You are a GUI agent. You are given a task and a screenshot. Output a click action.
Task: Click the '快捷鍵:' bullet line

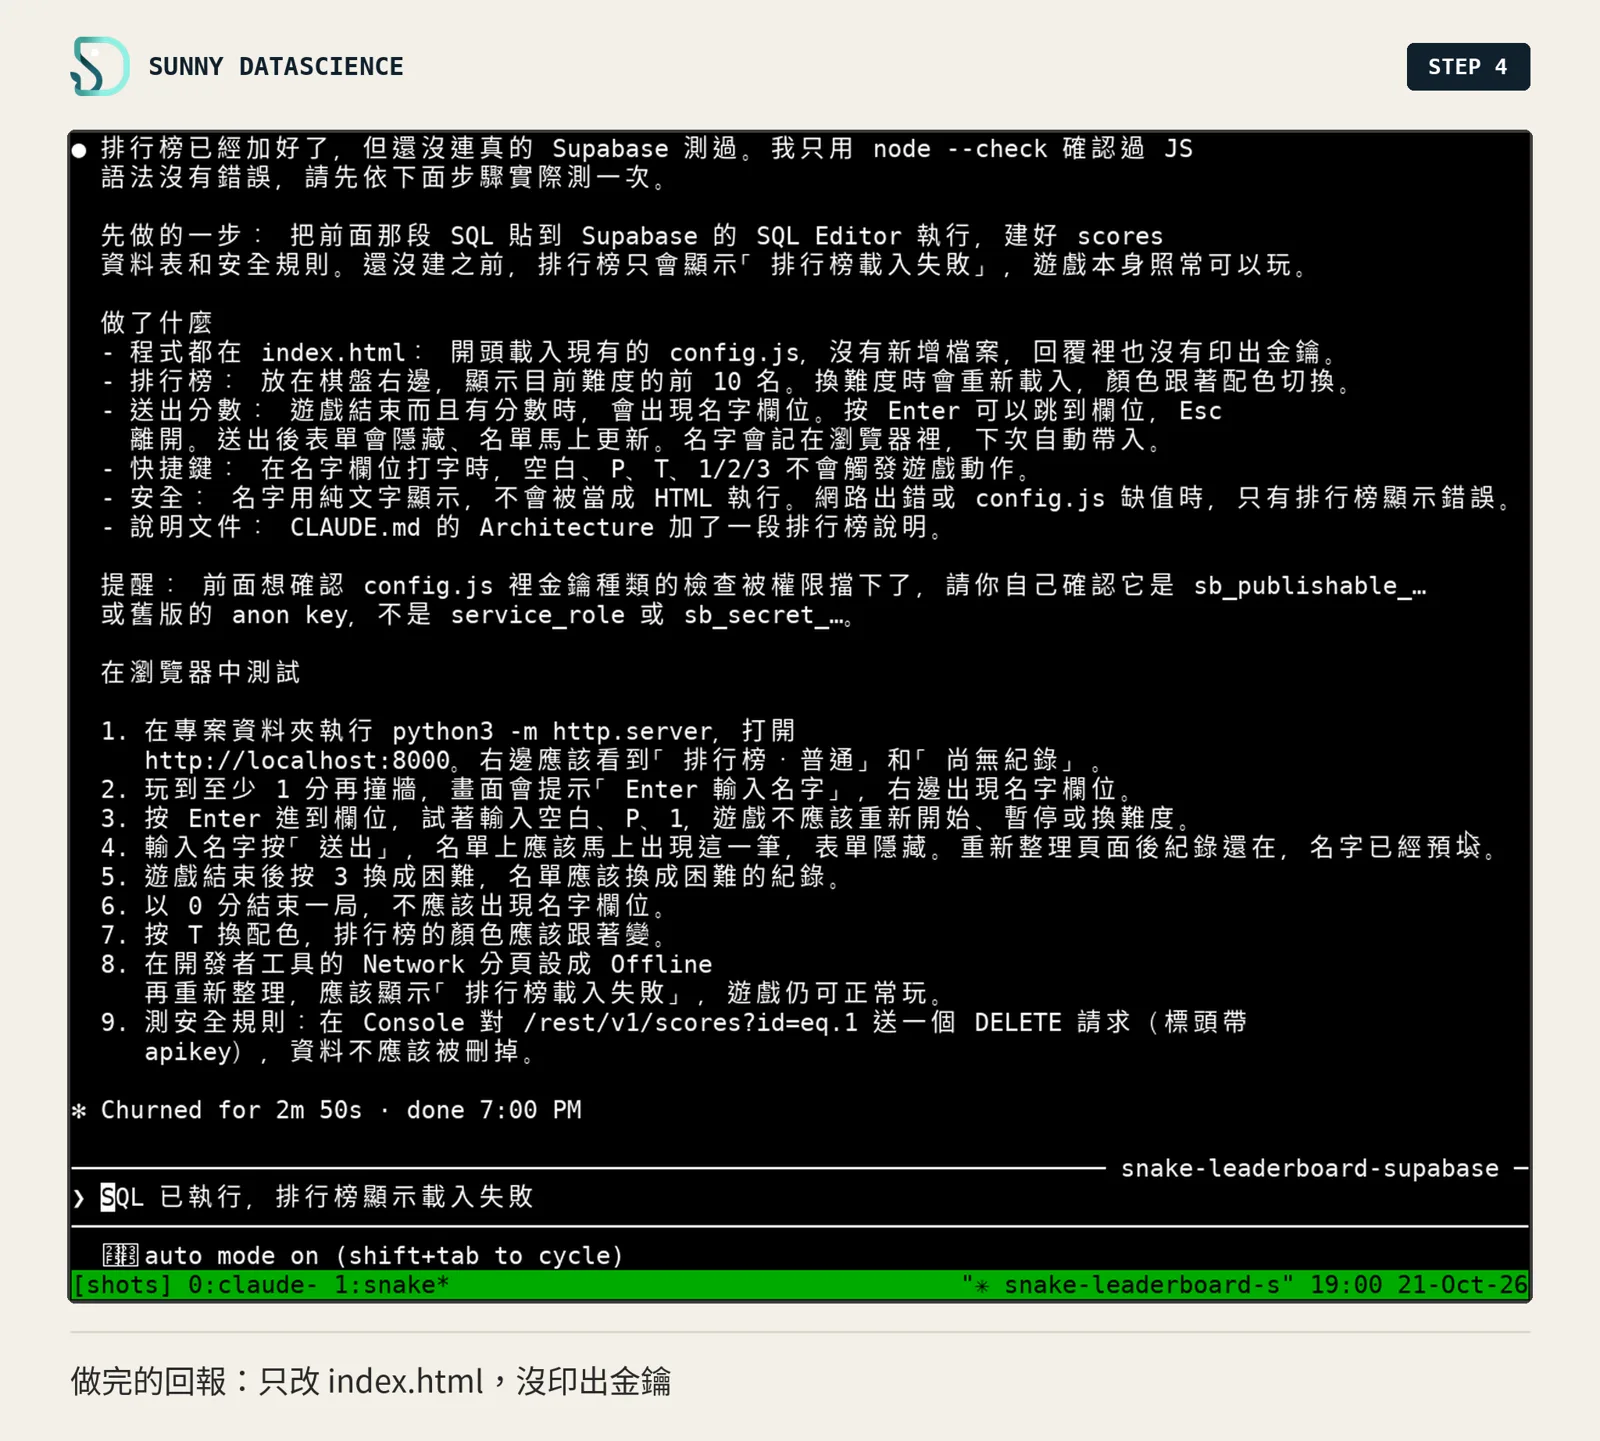565,469
